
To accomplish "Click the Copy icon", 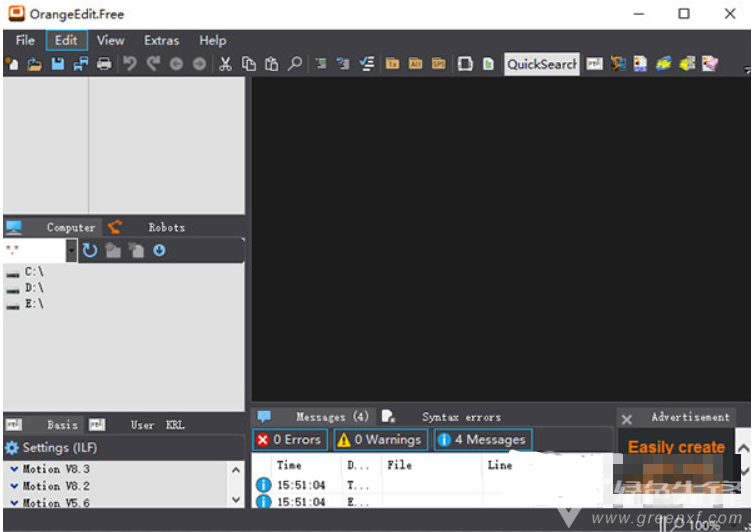I will tap(248, 64).
